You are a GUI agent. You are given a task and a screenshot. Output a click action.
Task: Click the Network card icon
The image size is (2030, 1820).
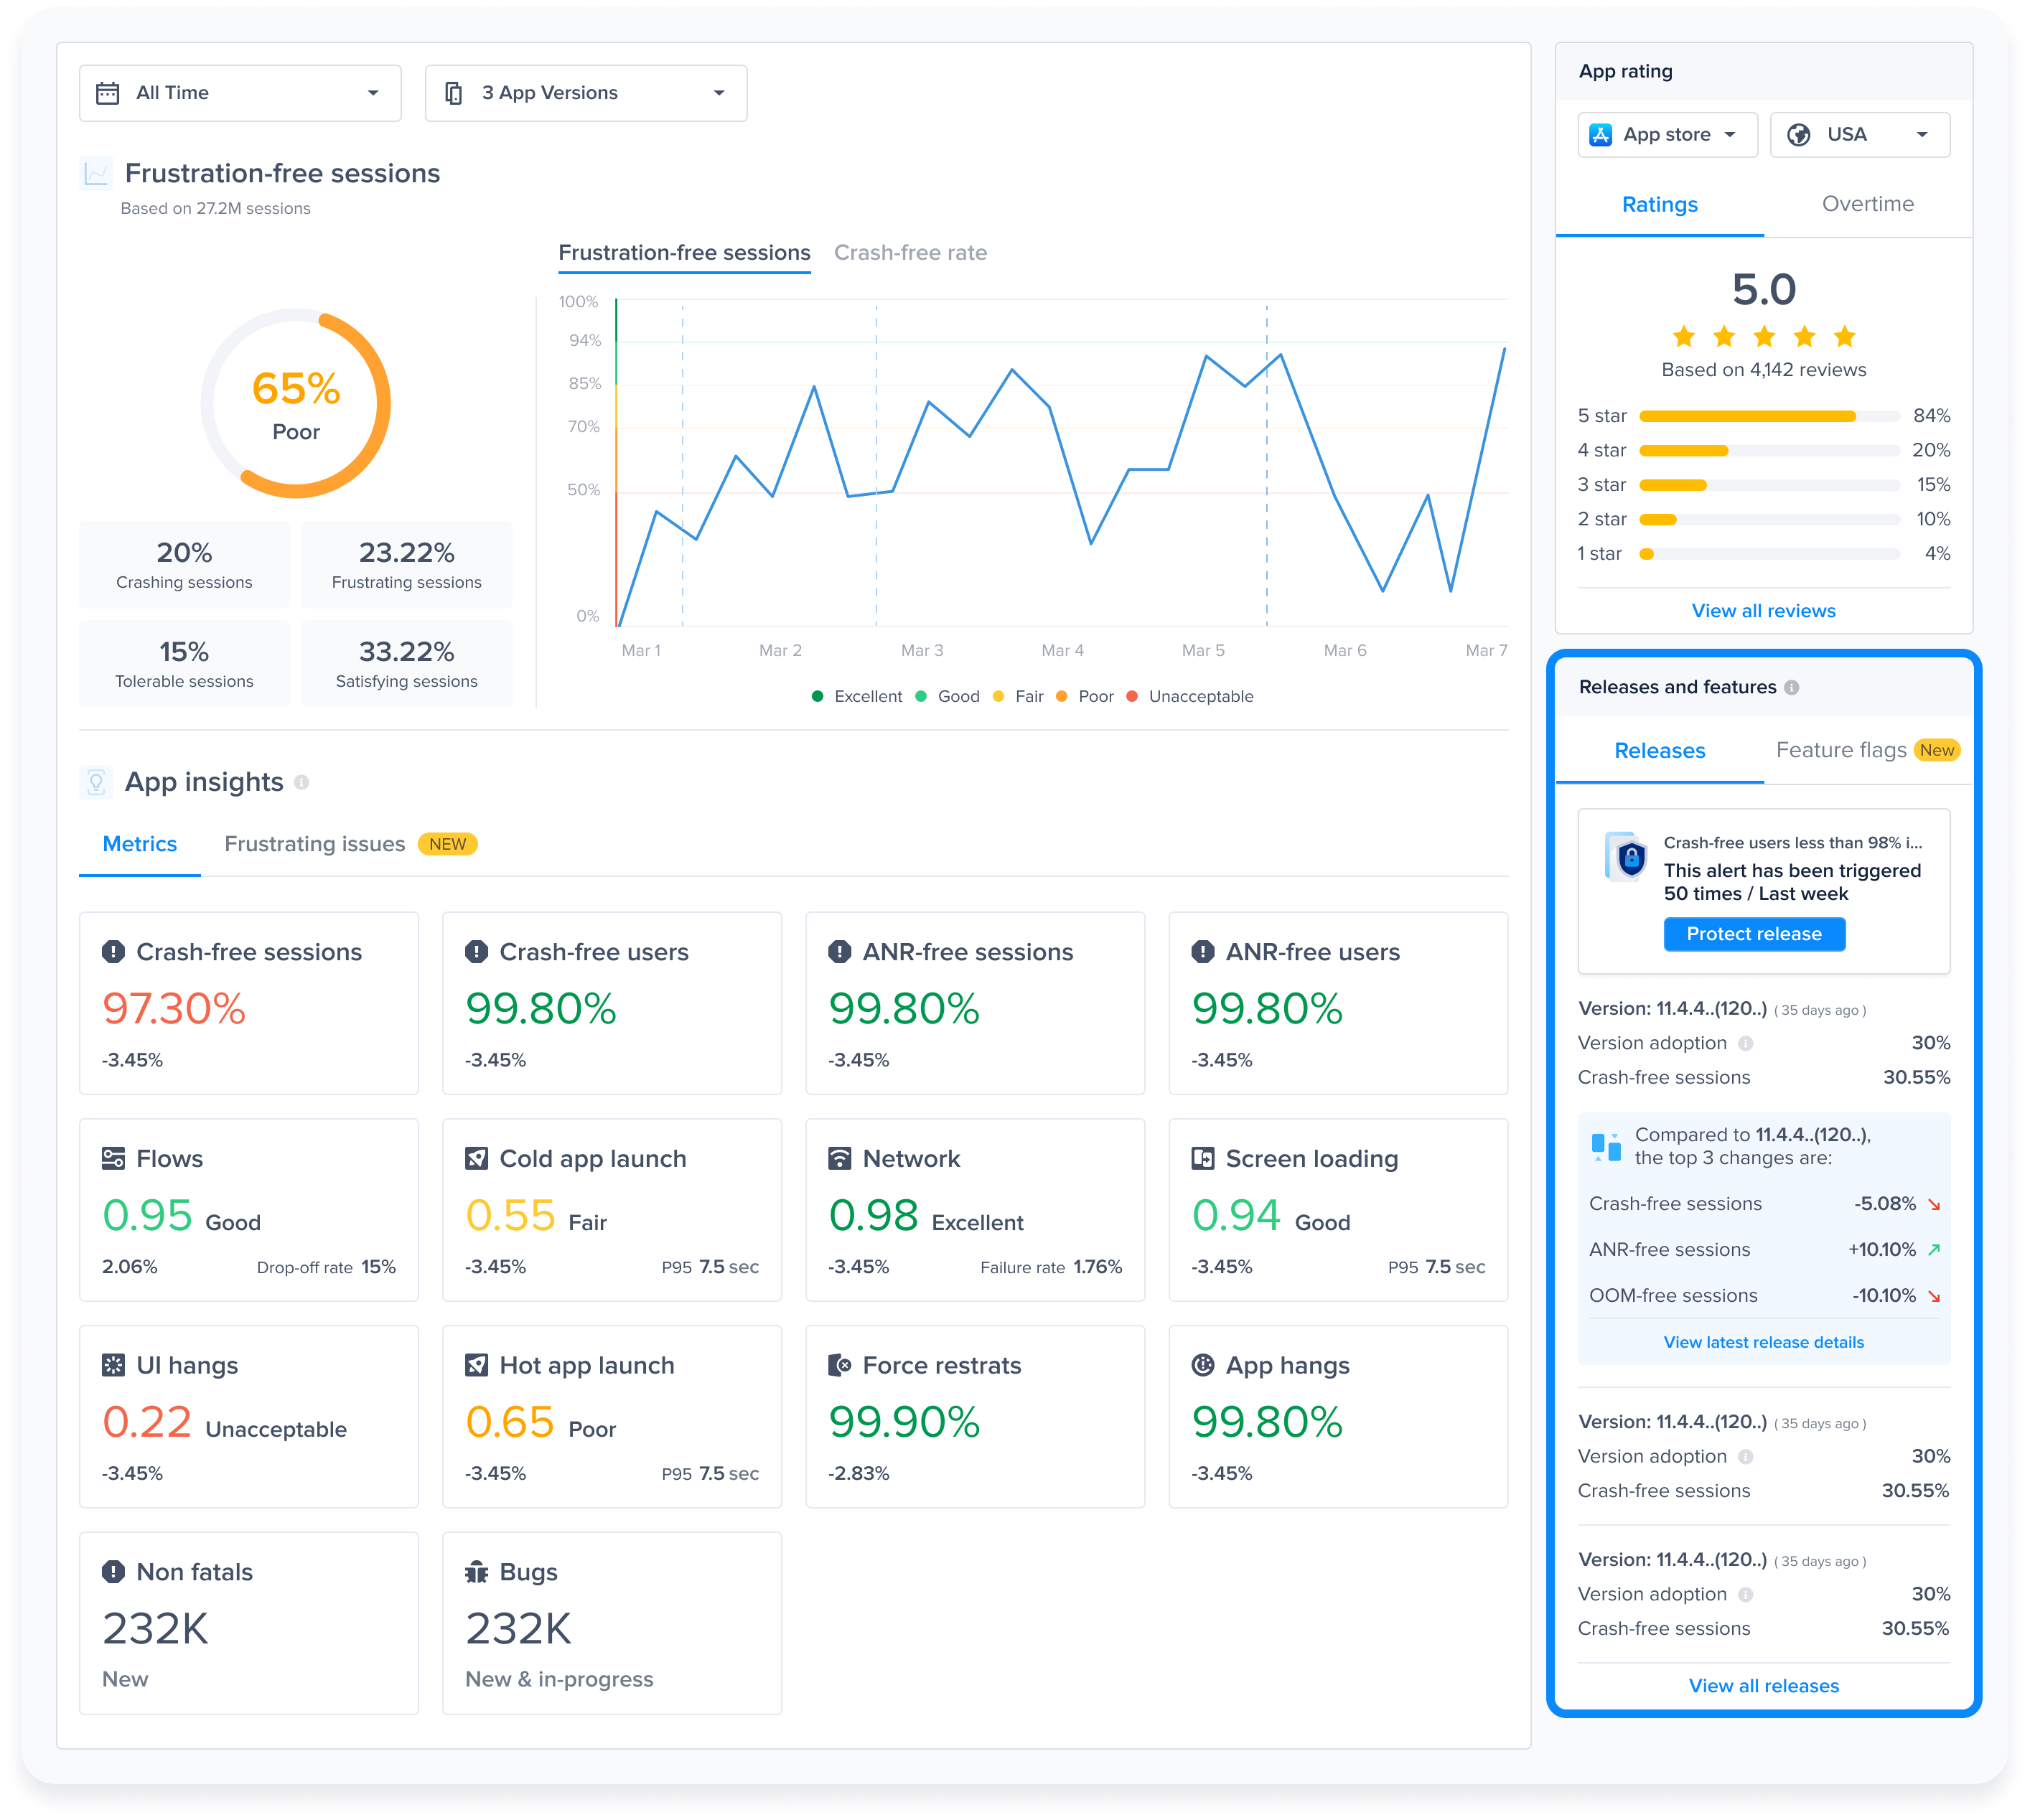[839, 1158]
